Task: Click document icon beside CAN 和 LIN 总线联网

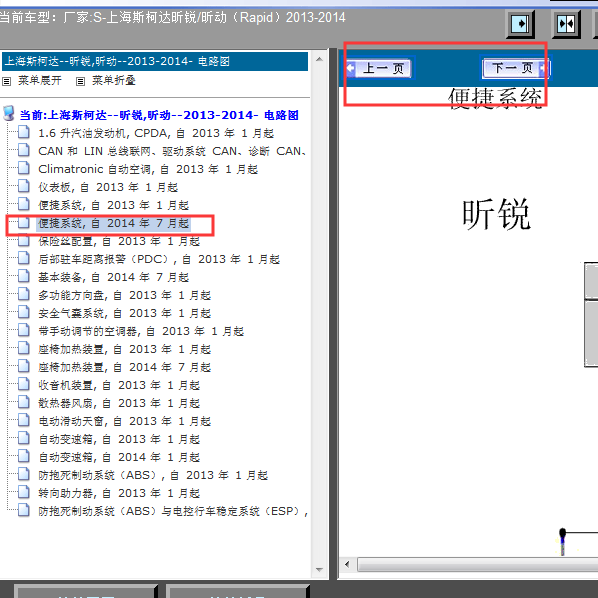Action: [24, 150]
